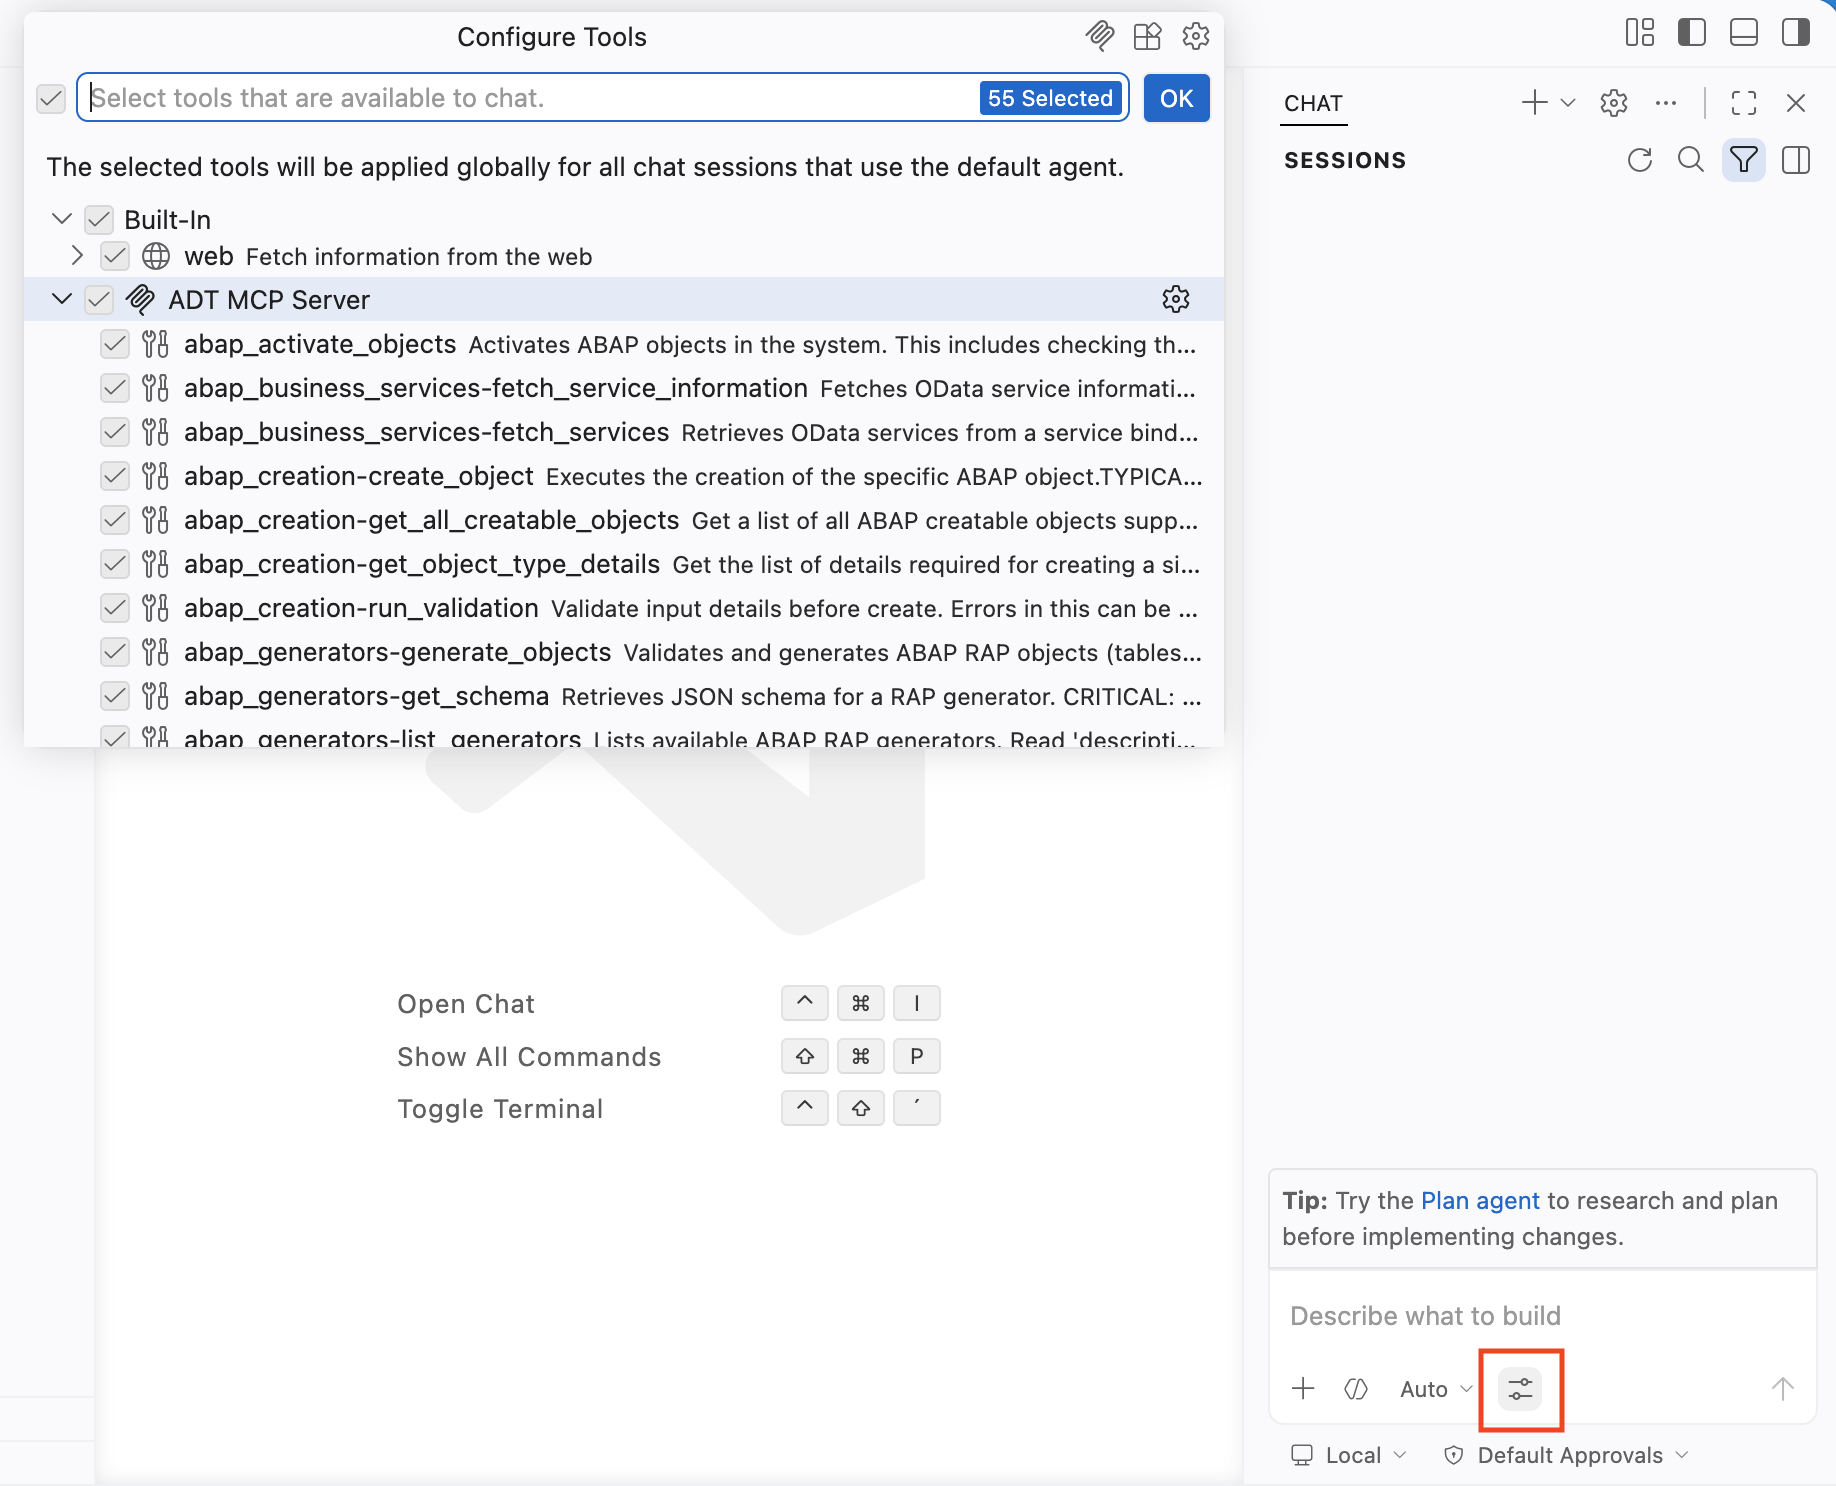This screenshot has height=1486, width=1836.
Task: Open the Auto model picker dropdown
Action: coord(1436,1389)
